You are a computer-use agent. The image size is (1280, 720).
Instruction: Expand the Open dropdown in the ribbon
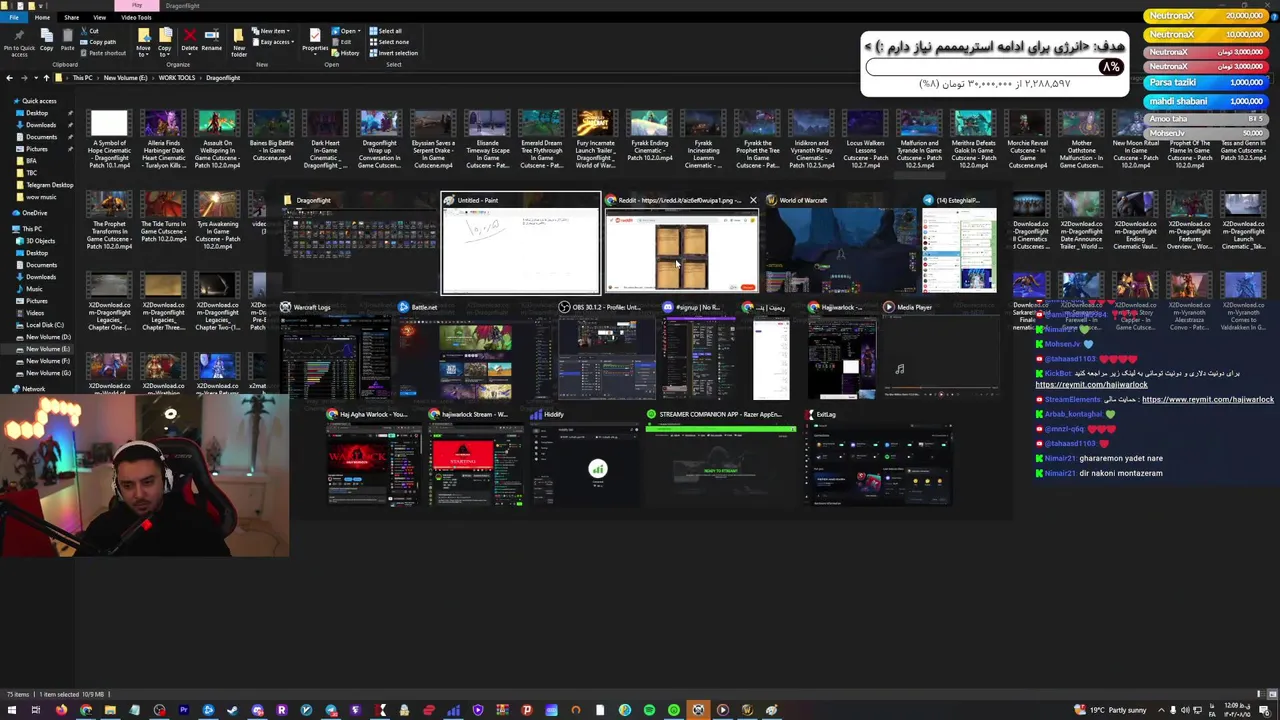pyautogui.click(x=346, y=31)
